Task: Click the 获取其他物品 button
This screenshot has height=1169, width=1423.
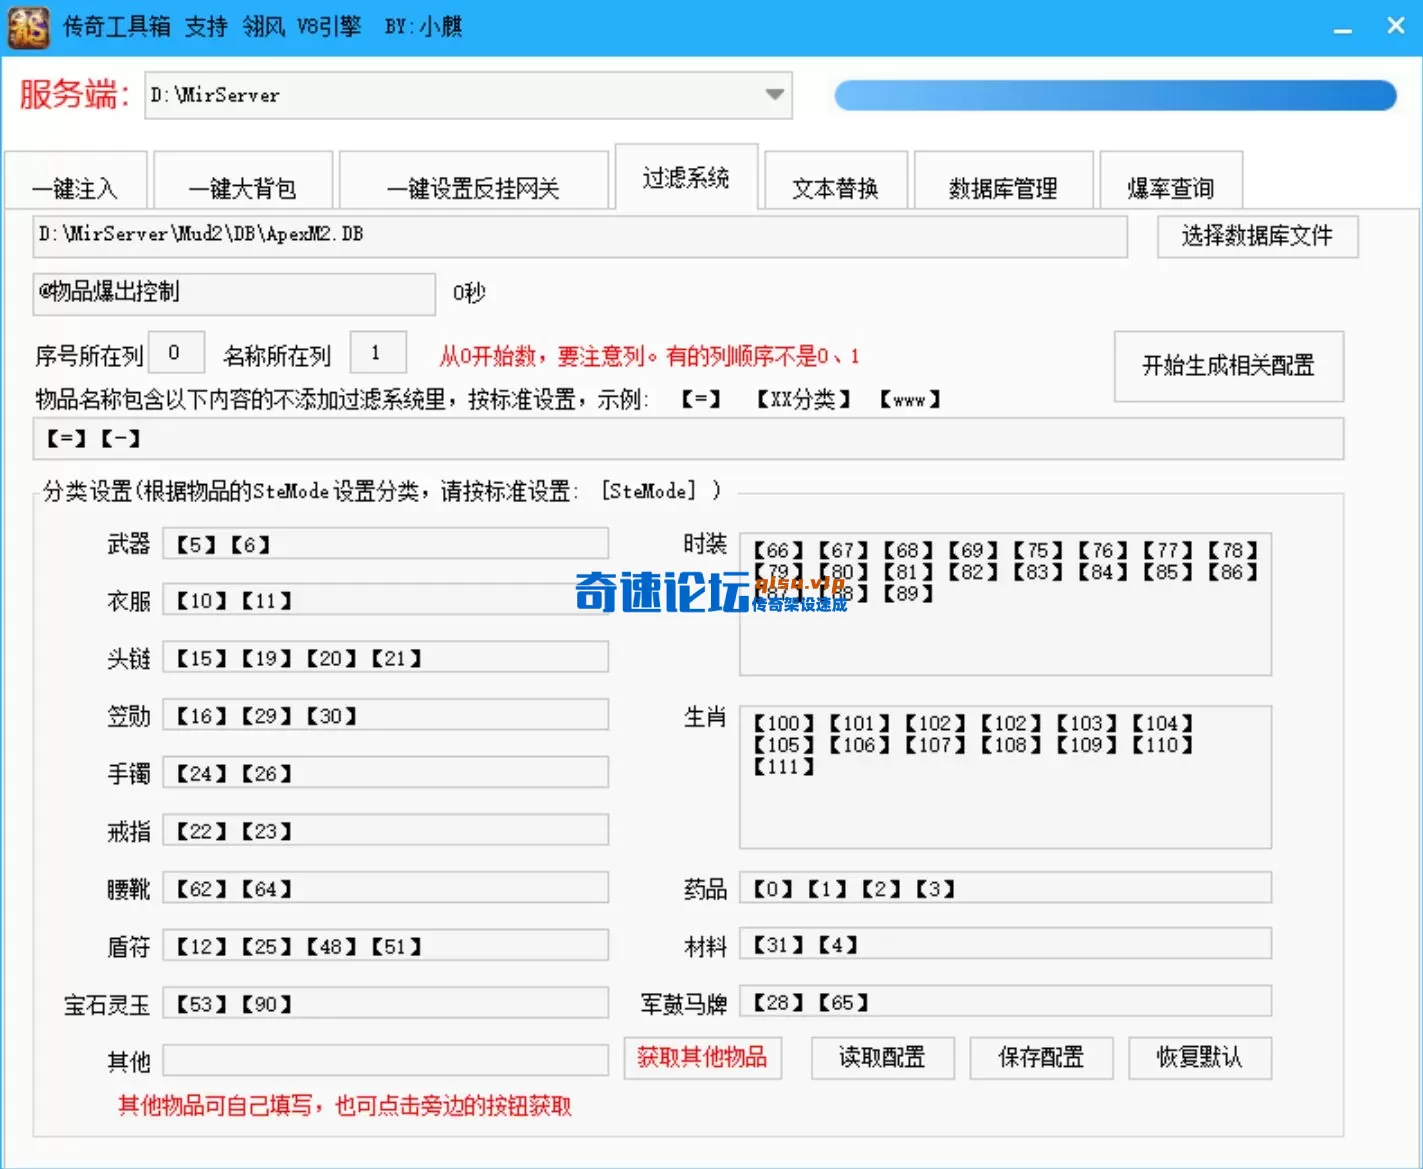Action: [x=702, y=1058]
